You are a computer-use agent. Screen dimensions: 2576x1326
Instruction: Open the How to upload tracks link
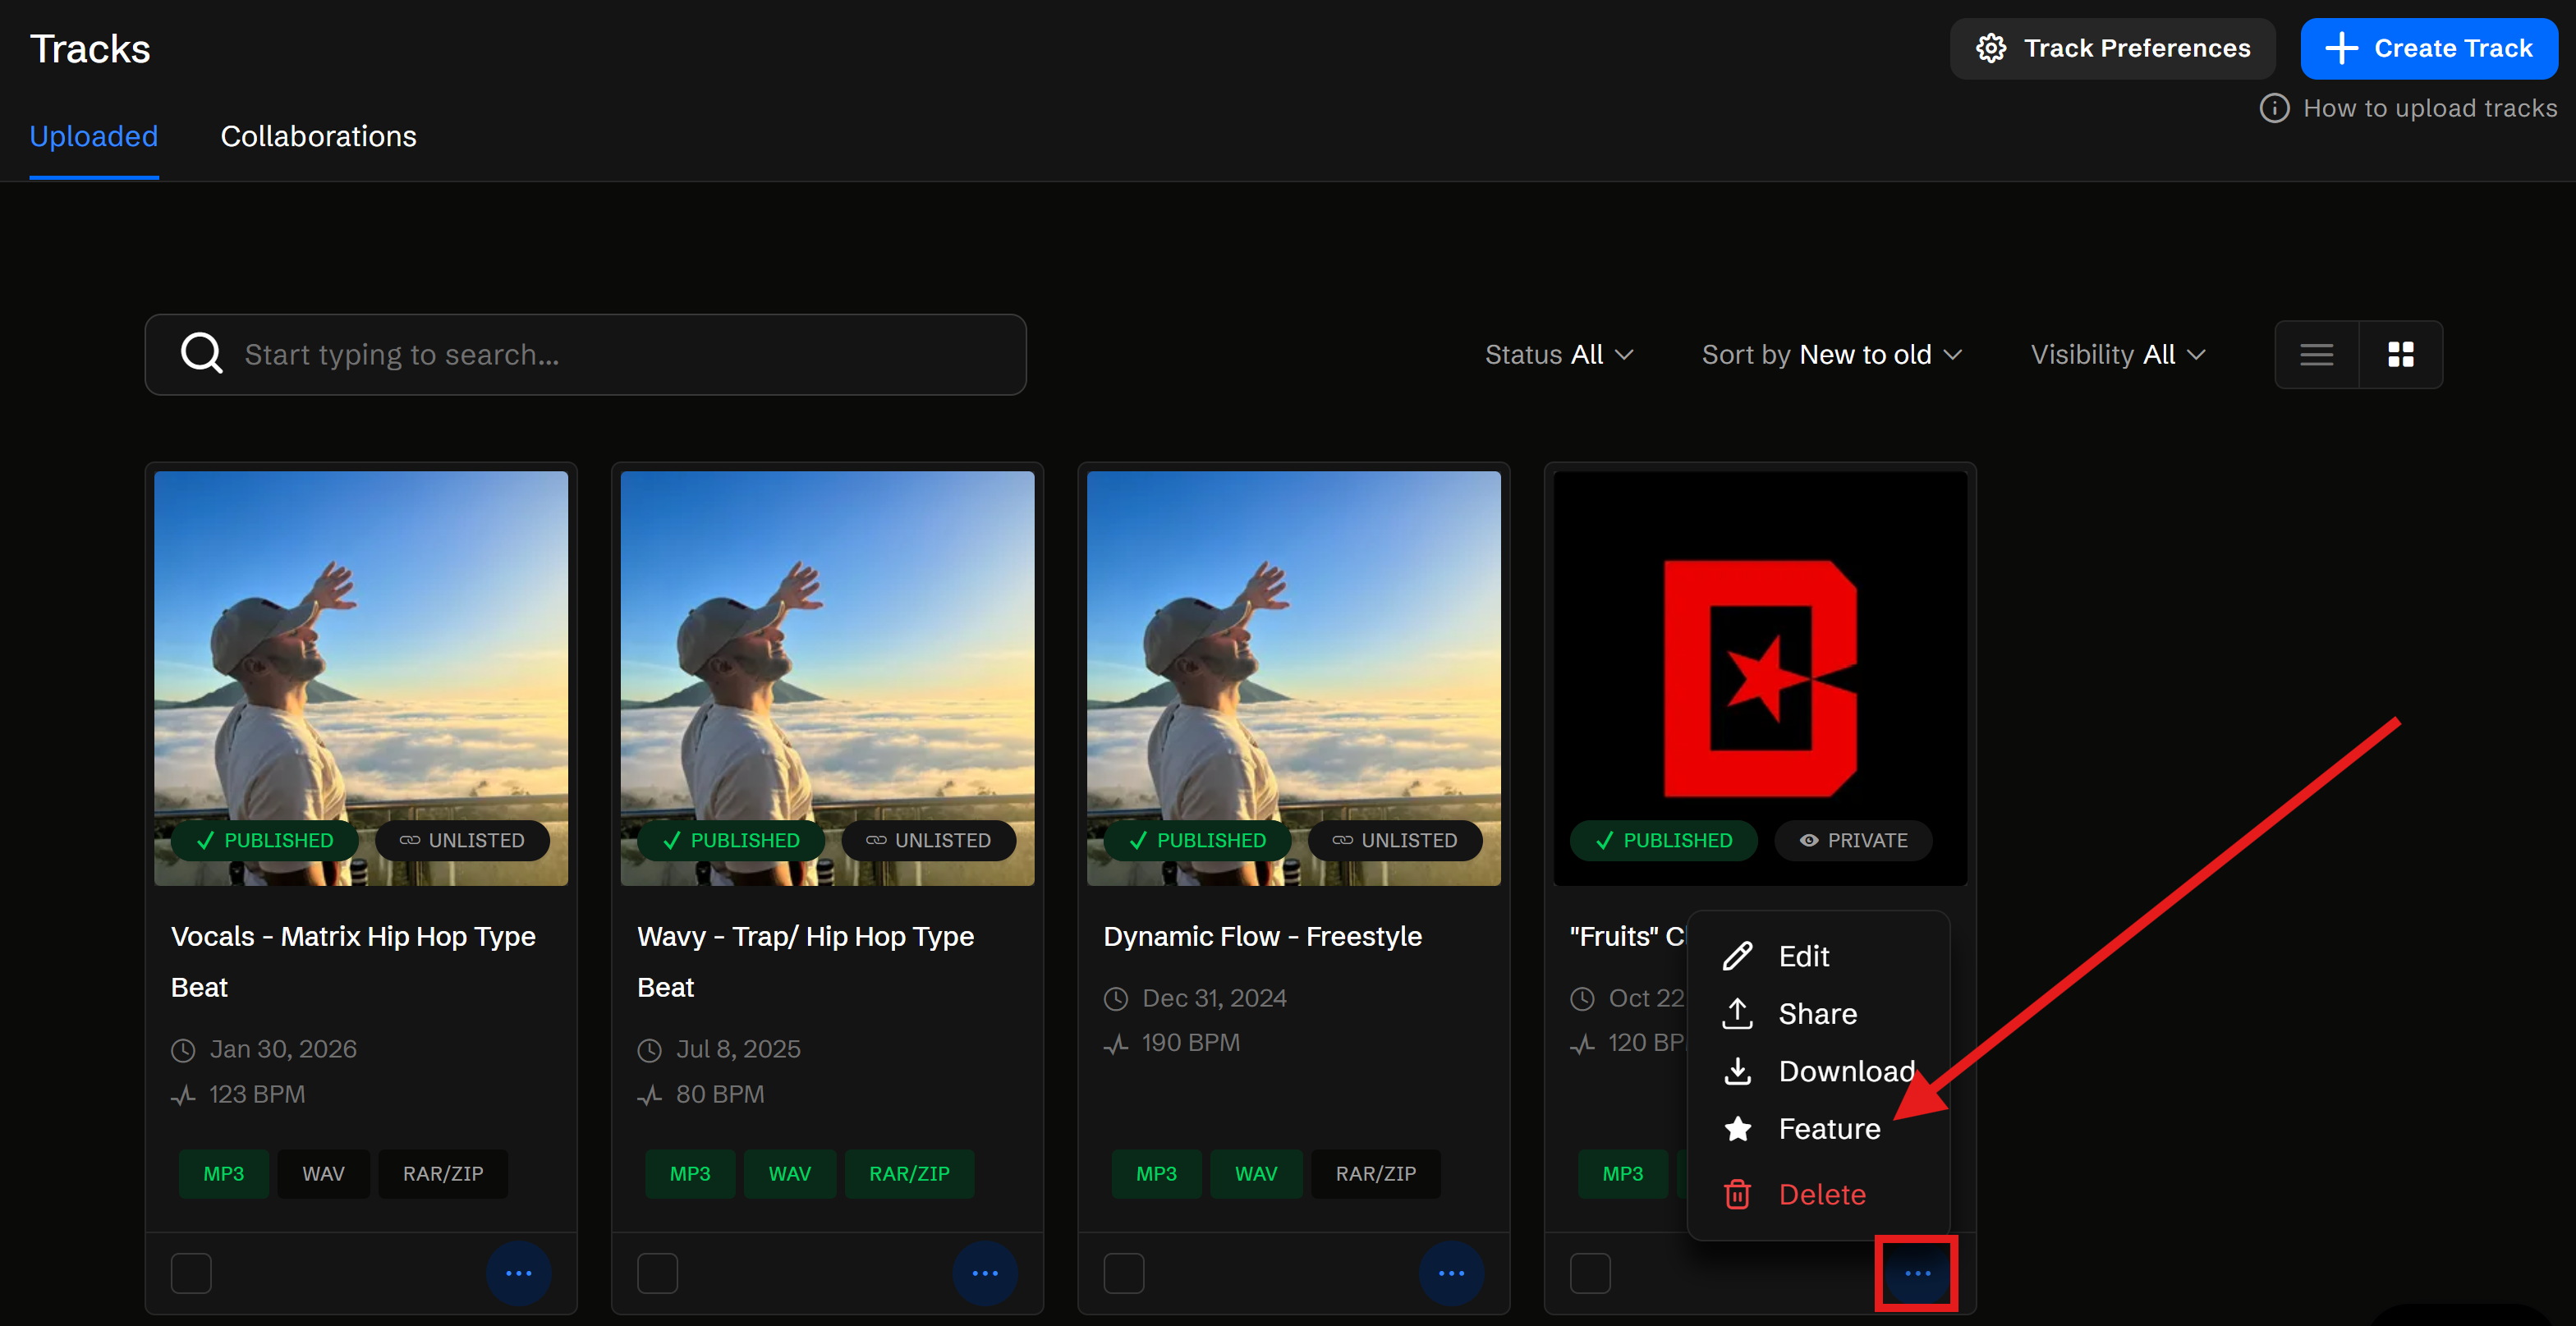[x=2429, y=108]
